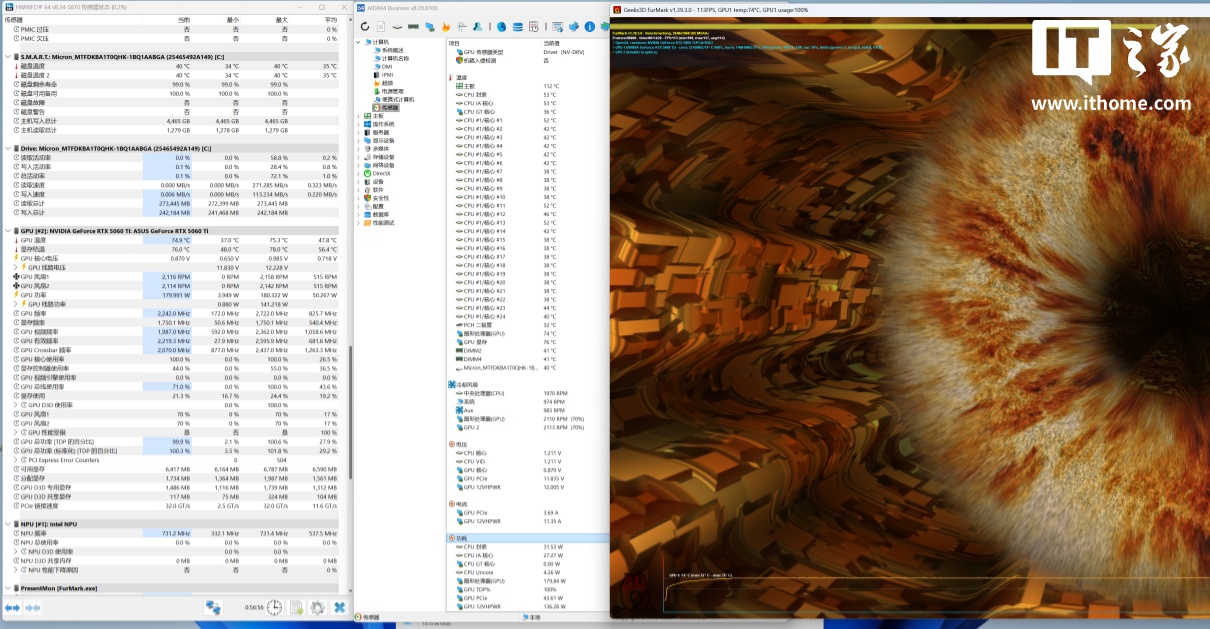Click HWiNFO network monitors icon in footer

pyautogui.click(x=213, y=608)
